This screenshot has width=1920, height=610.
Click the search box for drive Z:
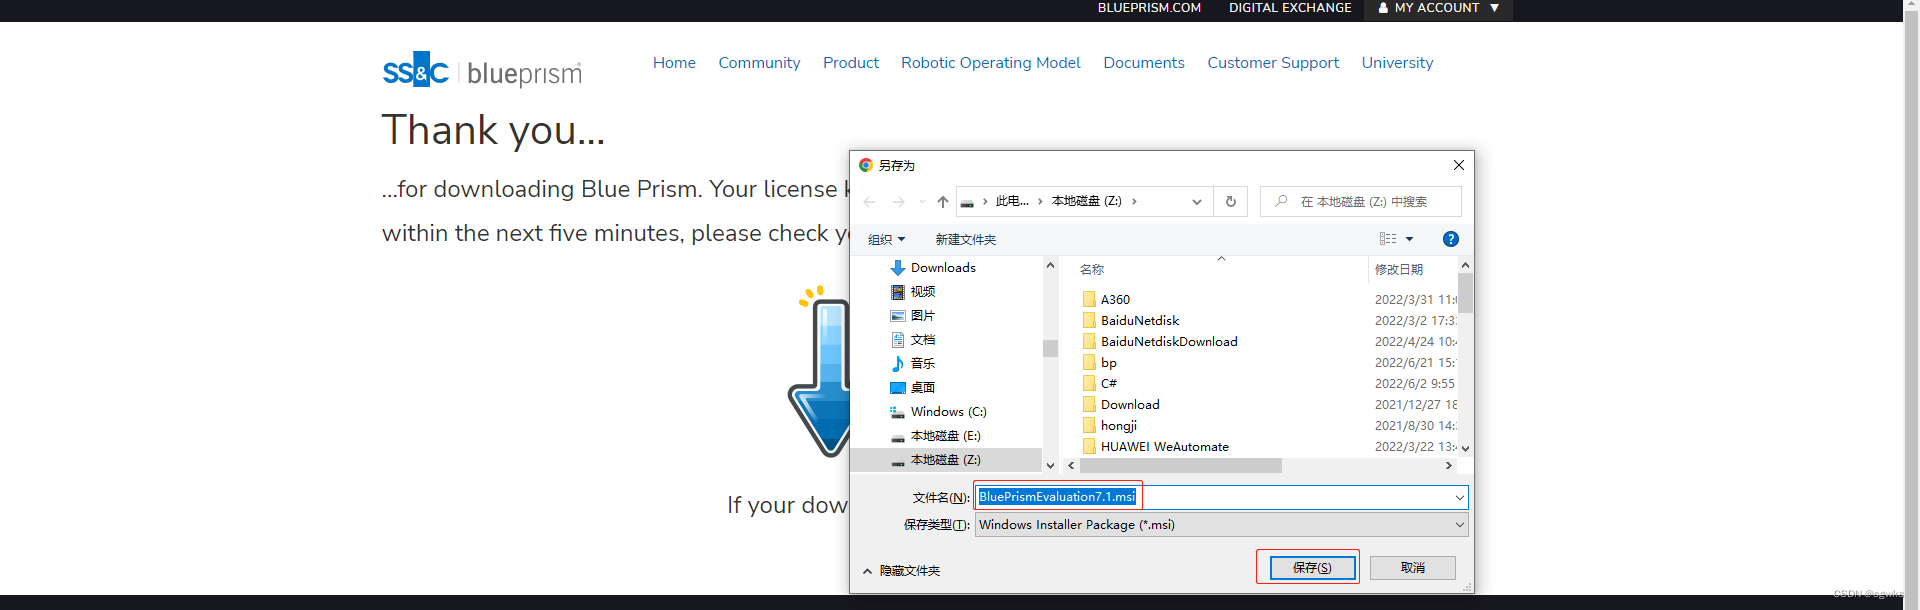coord(1361,202)
